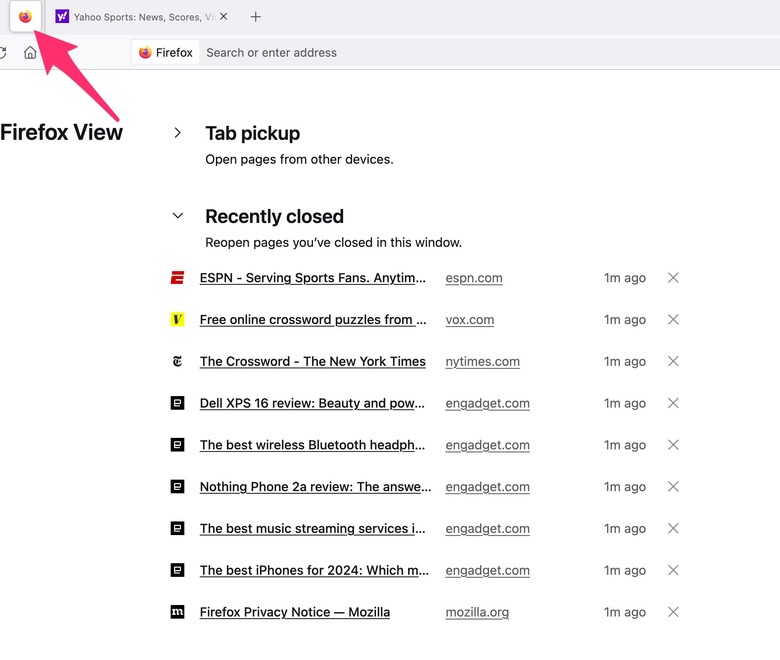Click Engadget favicon on Bluetooth headphones row
Image resolution: width=780 pixels, height=660 pixels.
pyautogui.click(x=178, y=445)
